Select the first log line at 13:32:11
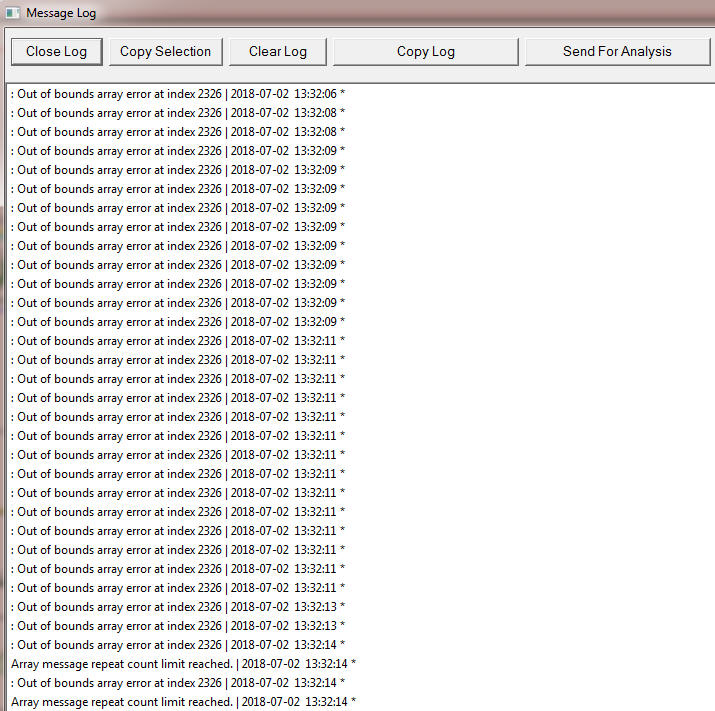This screenshot has height=711, width=715. [178, 341]
